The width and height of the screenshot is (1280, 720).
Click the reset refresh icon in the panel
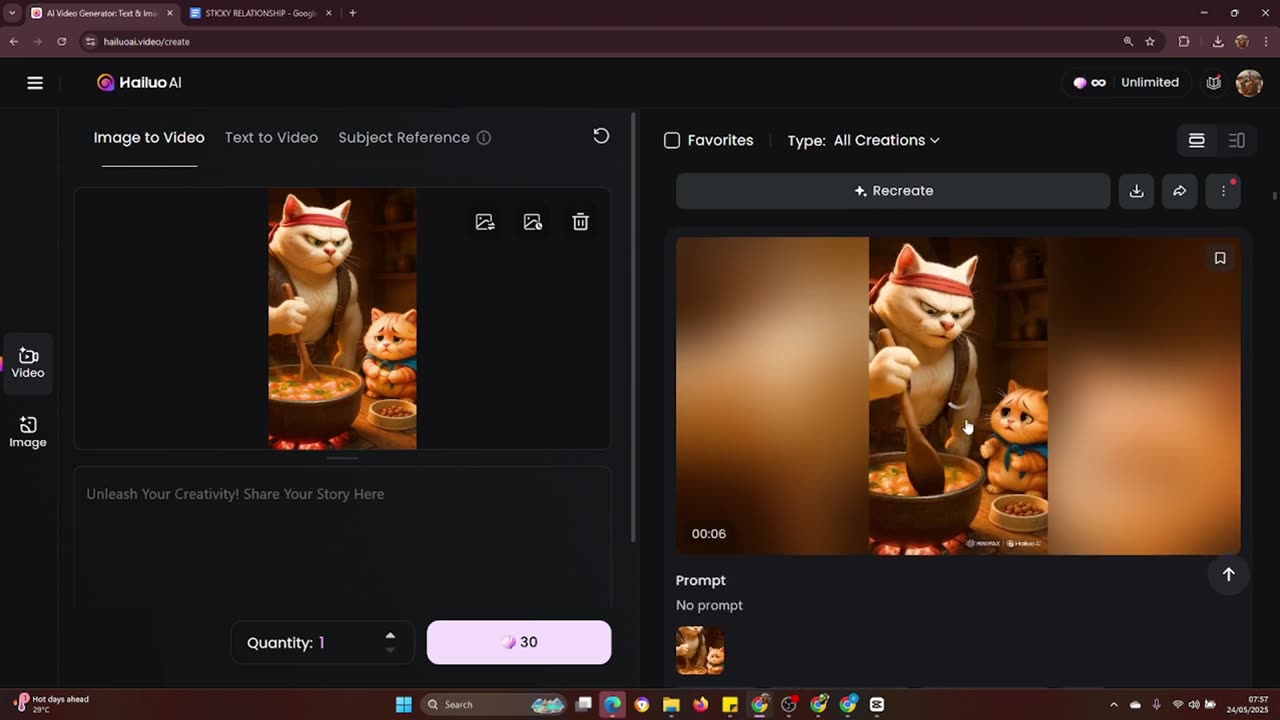pyautogui.click(x=601, y=136)
